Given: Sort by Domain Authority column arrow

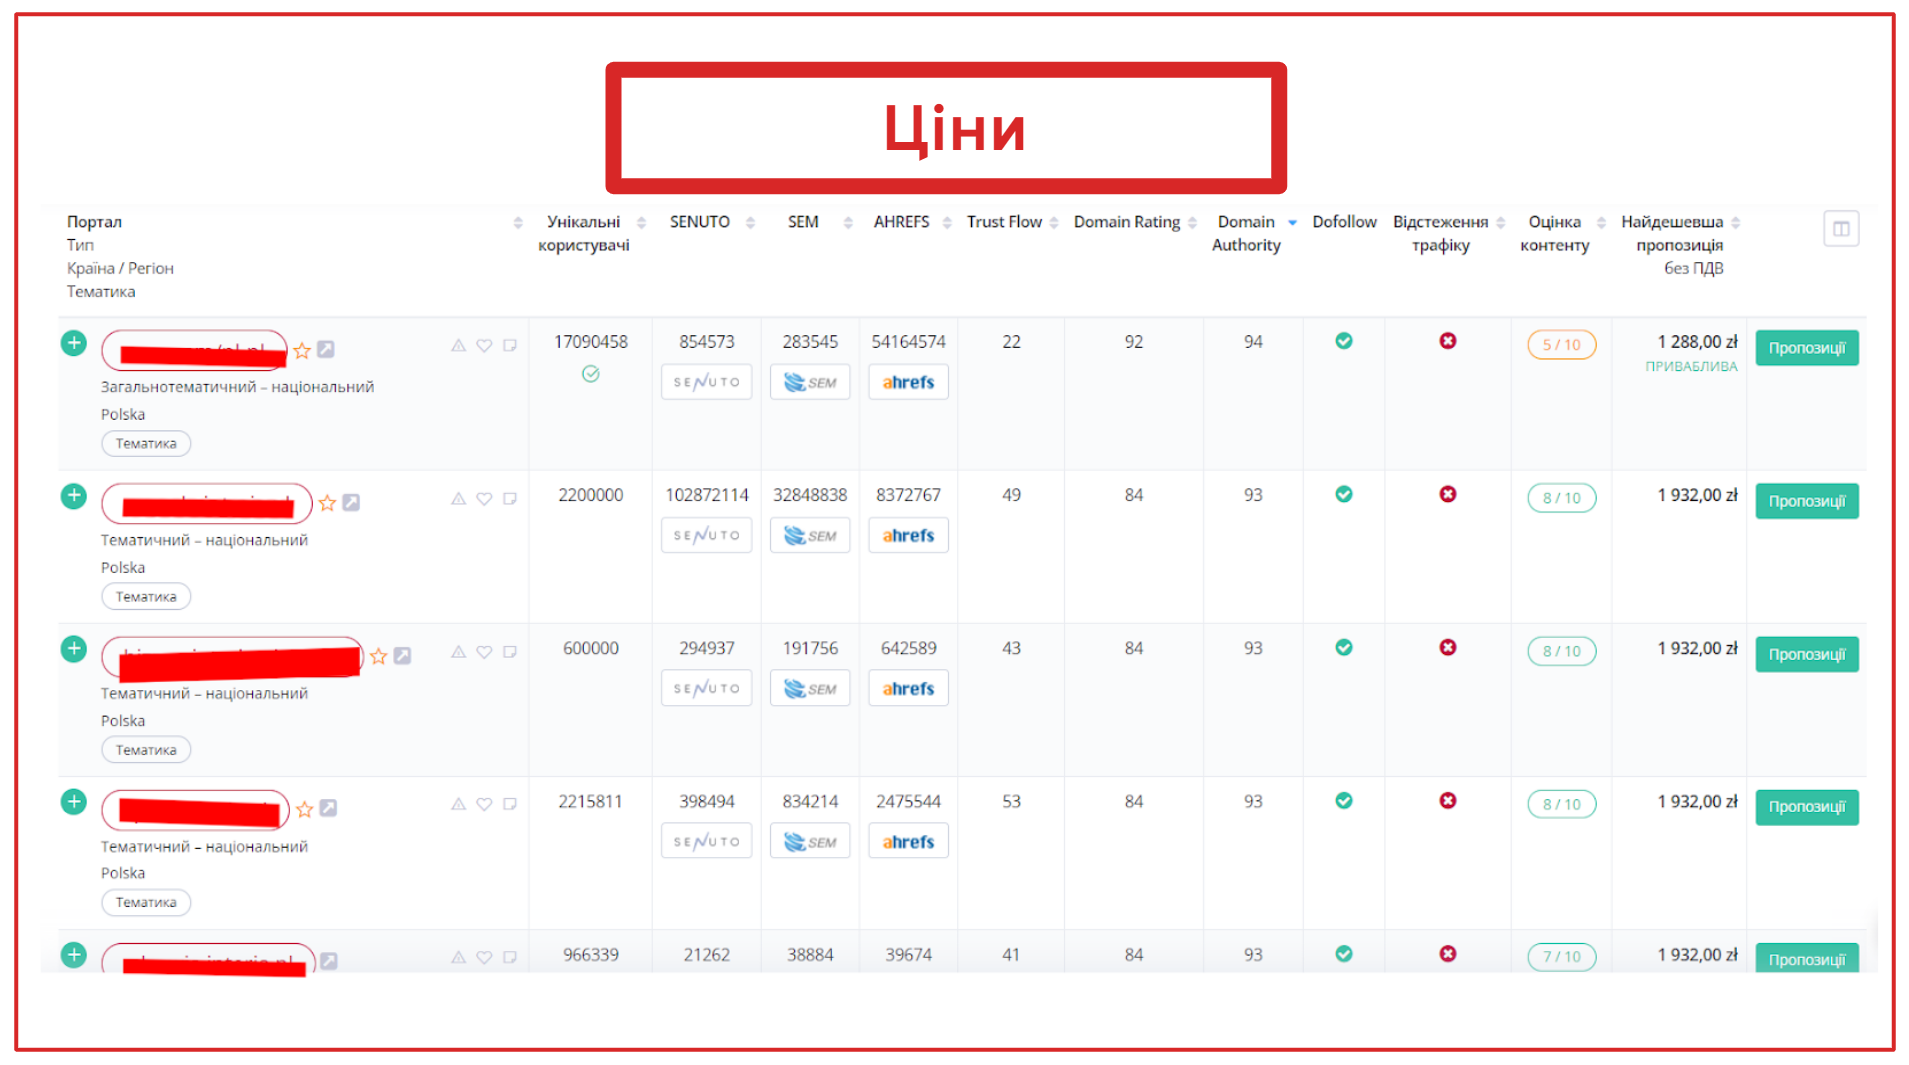Looking at the screenshot, I should pos(1292,222).
